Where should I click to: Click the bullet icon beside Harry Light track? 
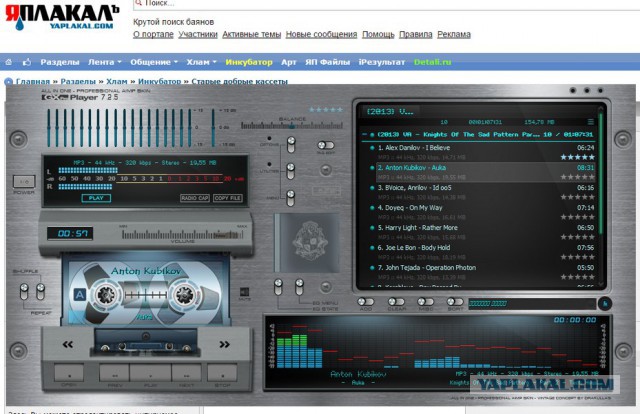[372, 228]
